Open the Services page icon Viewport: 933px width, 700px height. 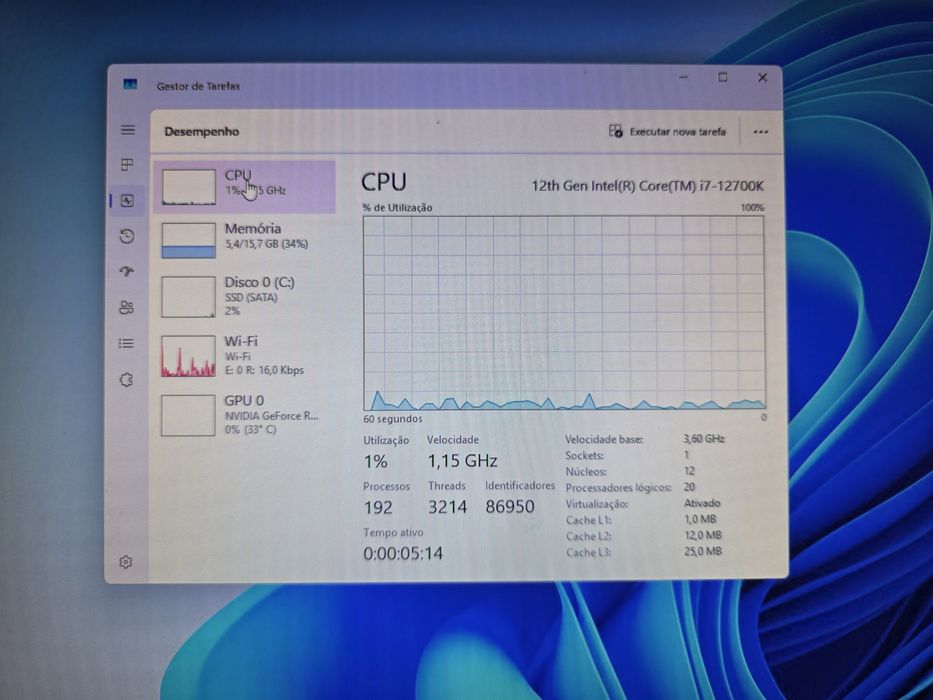[126, 380]
